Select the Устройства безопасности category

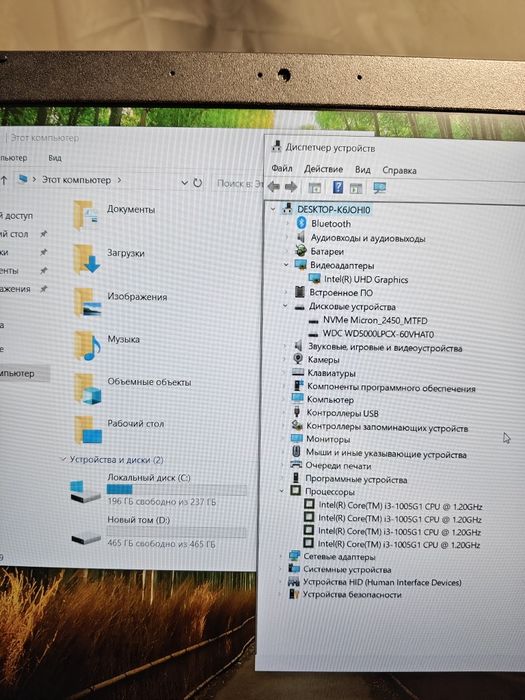coord(352,594)
